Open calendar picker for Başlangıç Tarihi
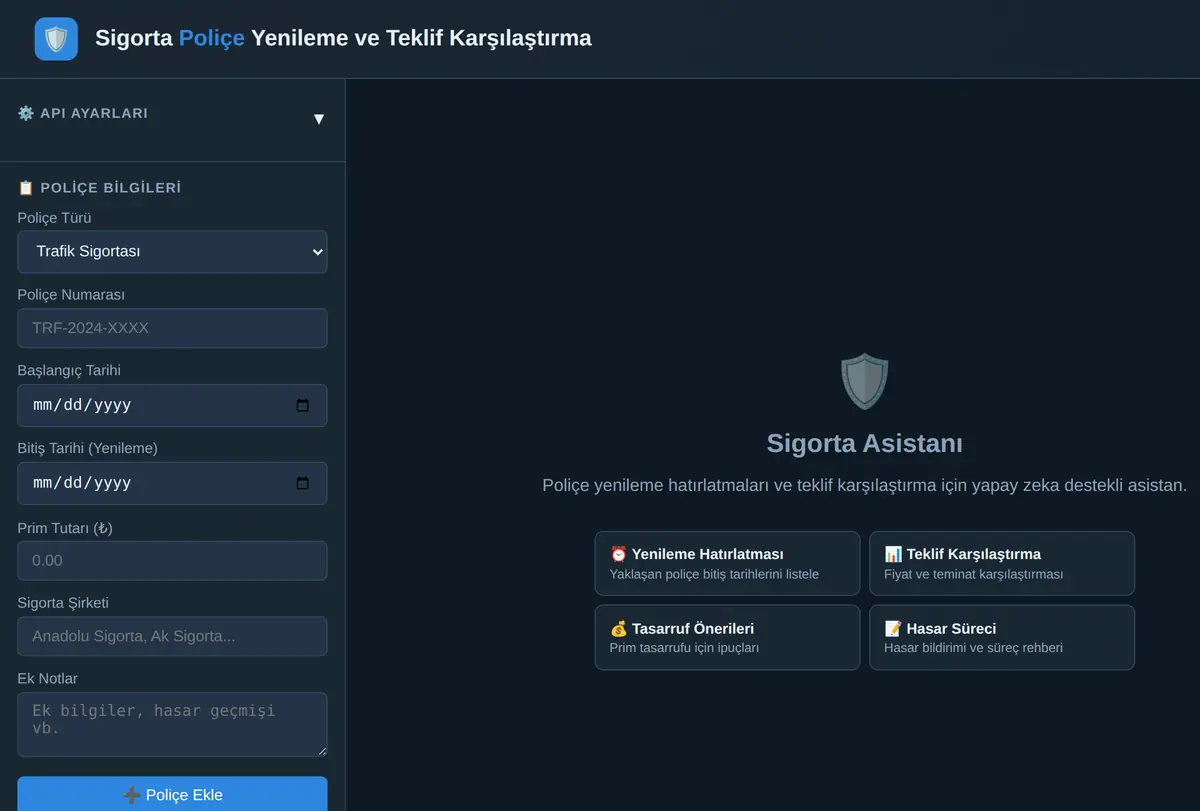 coord(303,405)
